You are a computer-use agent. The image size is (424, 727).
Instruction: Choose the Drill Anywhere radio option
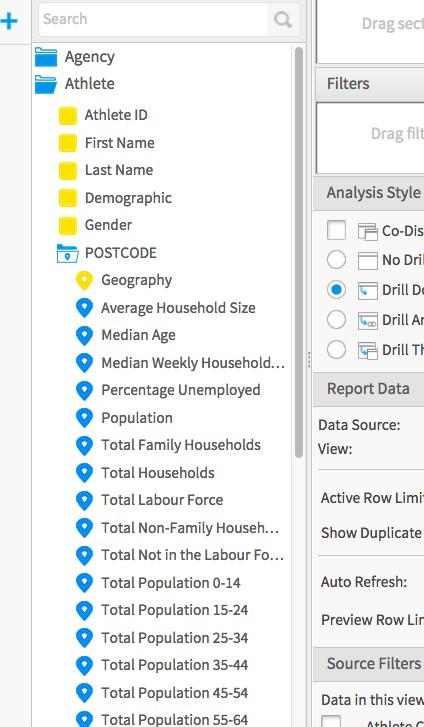click(x=336, y=319)
